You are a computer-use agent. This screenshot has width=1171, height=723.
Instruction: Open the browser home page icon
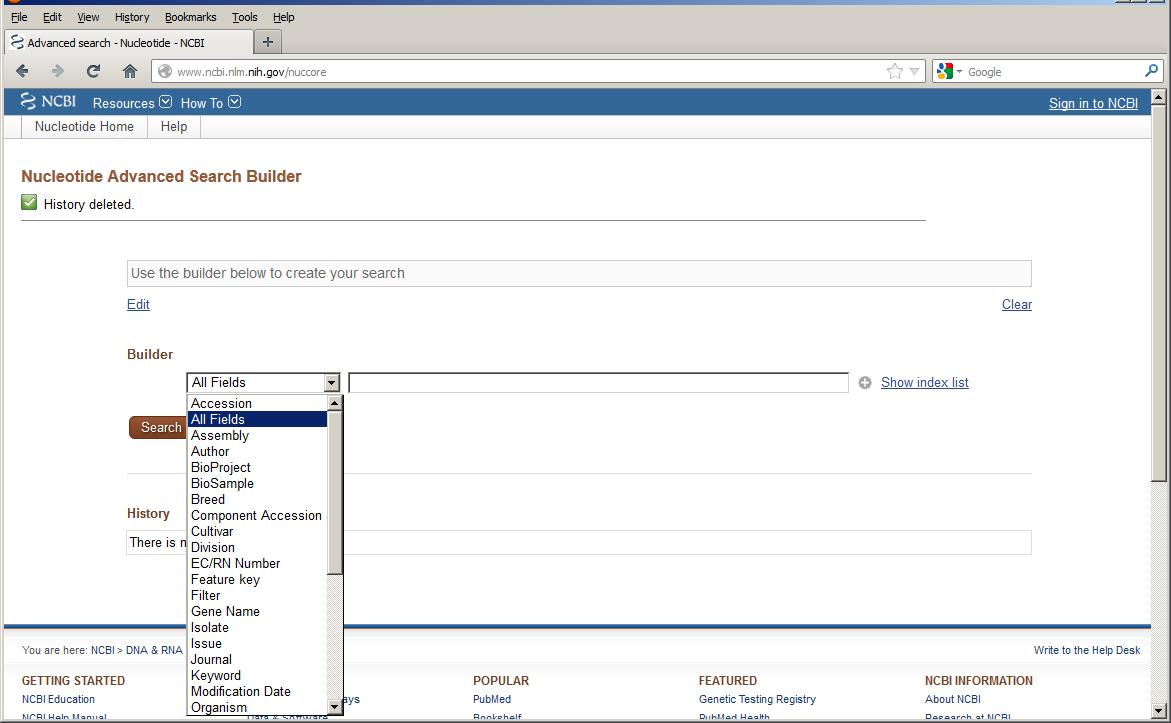130,71
